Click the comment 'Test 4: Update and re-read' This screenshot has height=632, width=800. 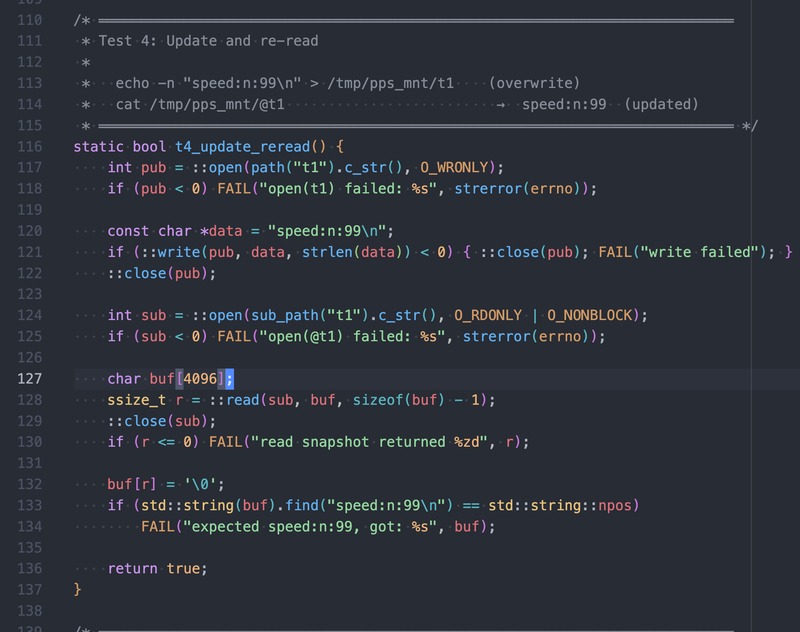[x=208, y=41]
